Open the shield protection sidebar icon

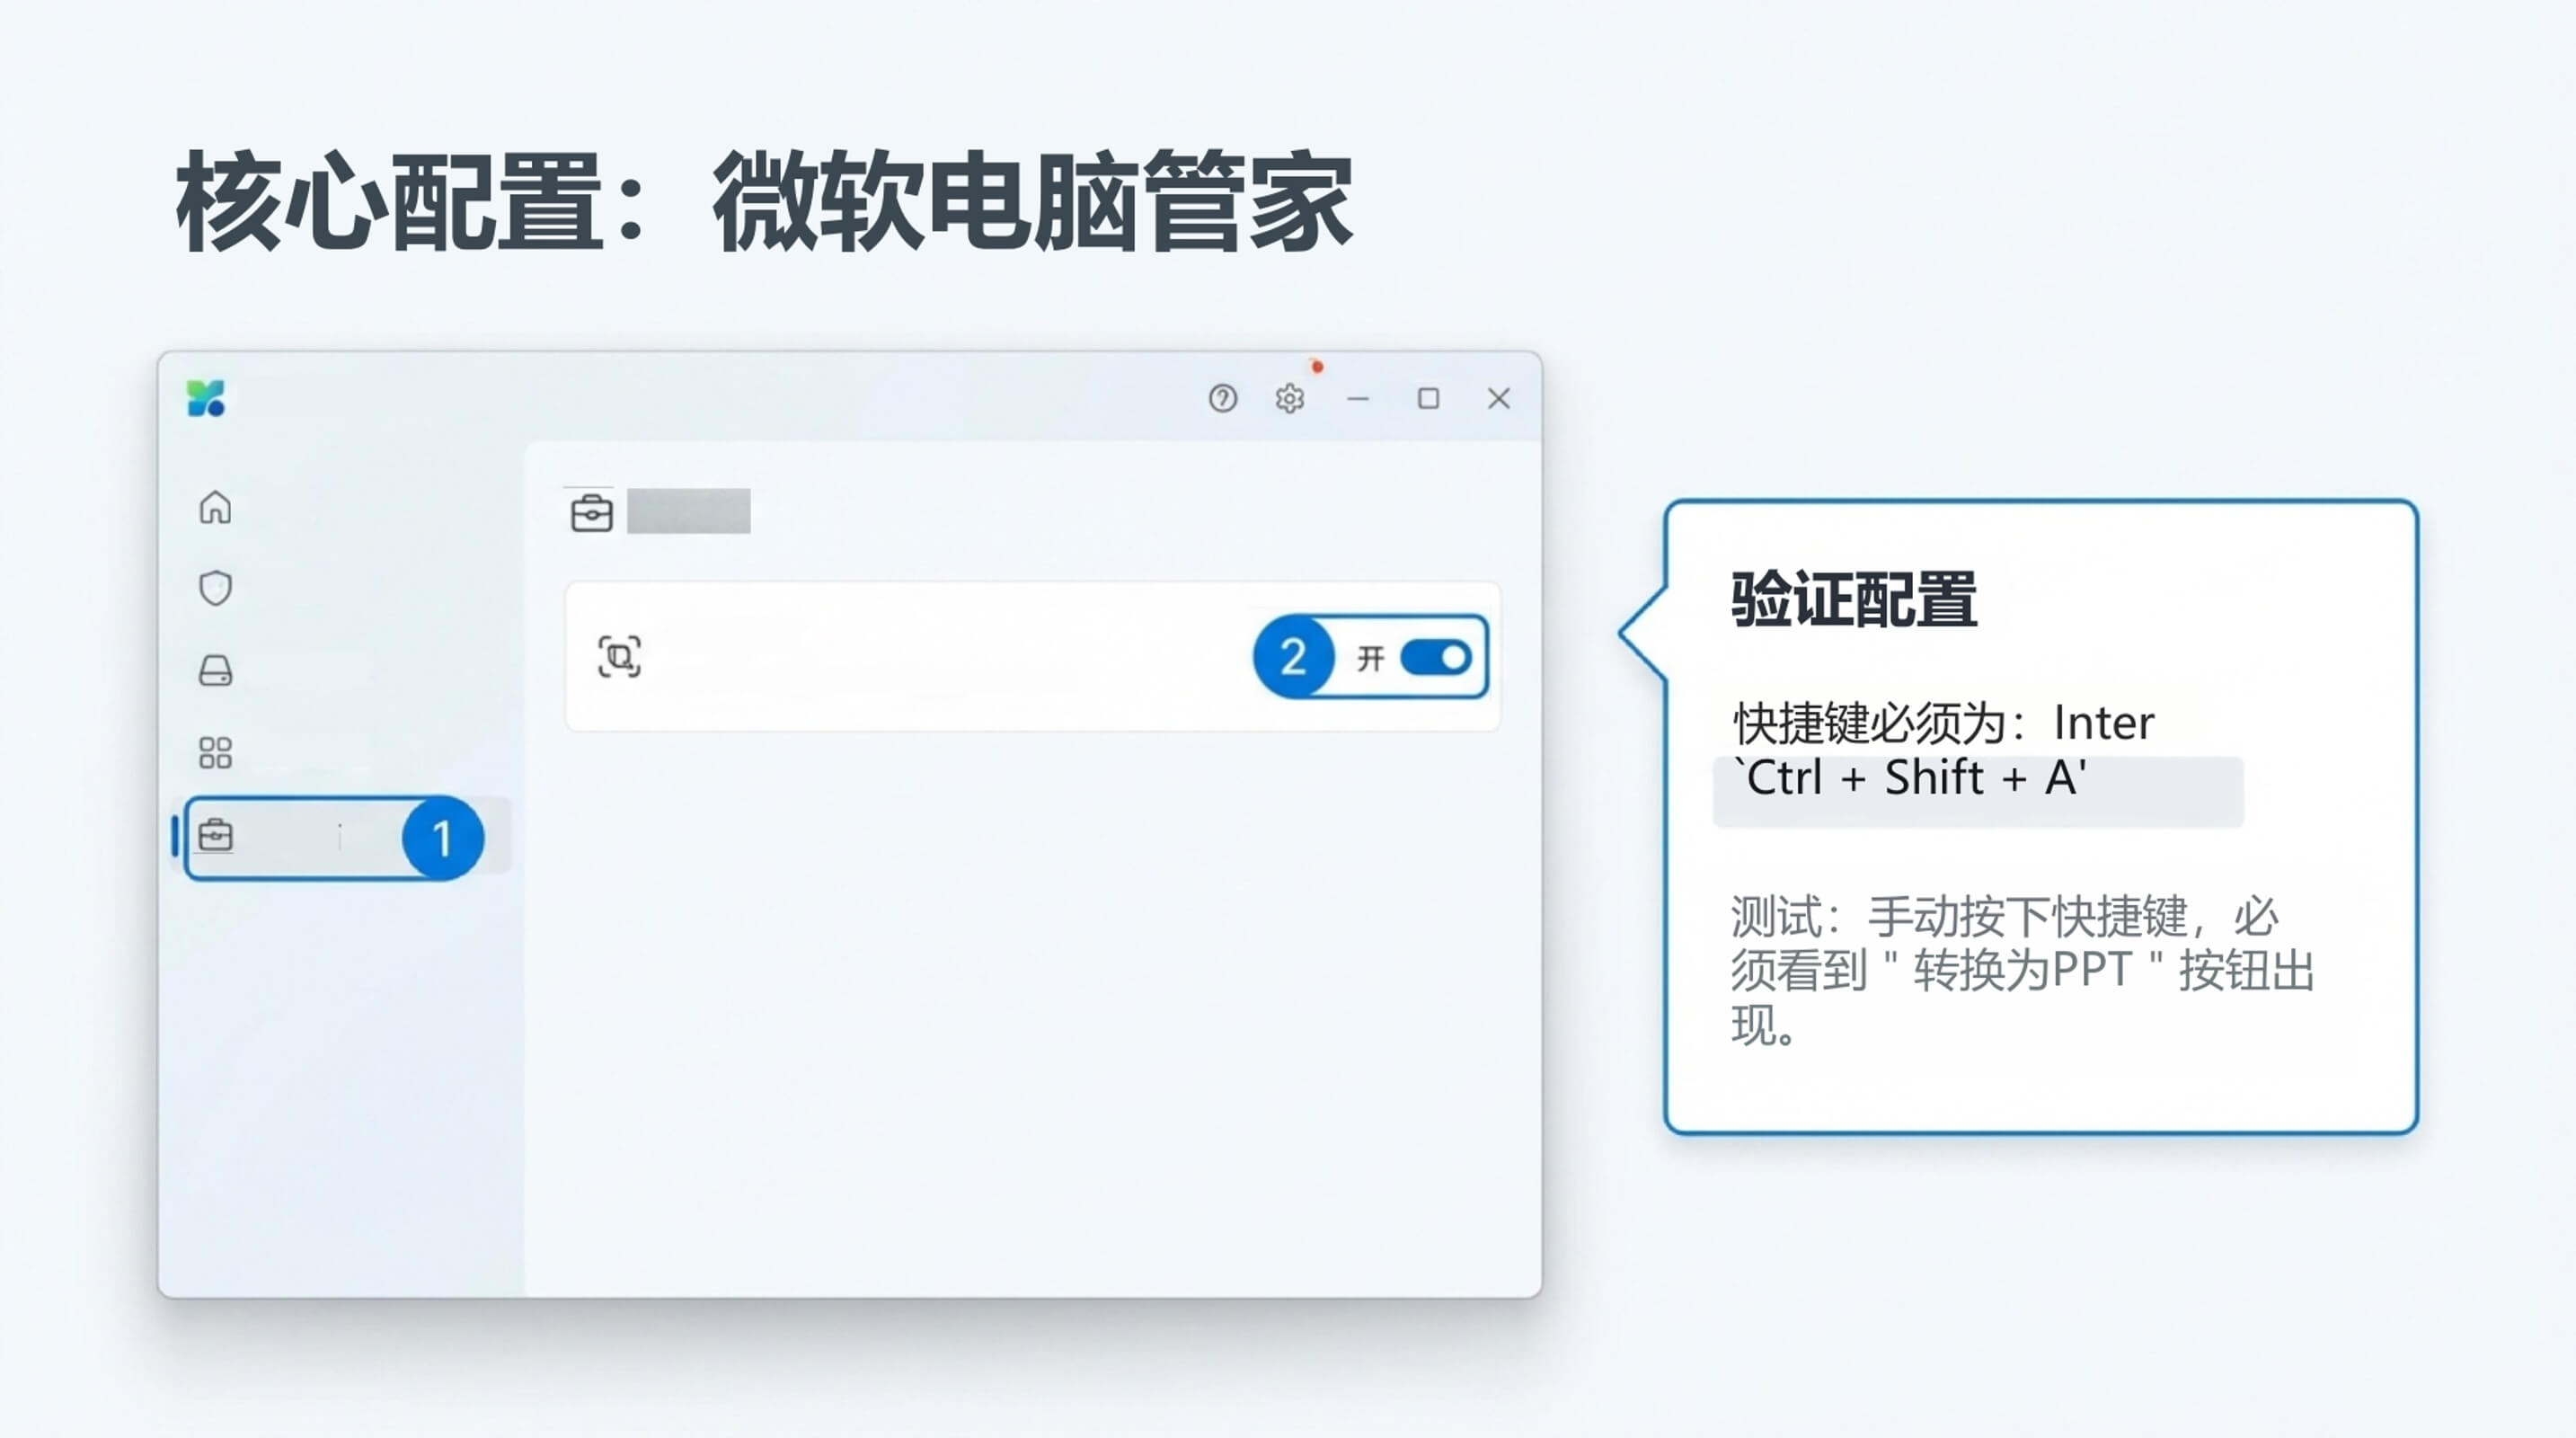coord(215,588)
